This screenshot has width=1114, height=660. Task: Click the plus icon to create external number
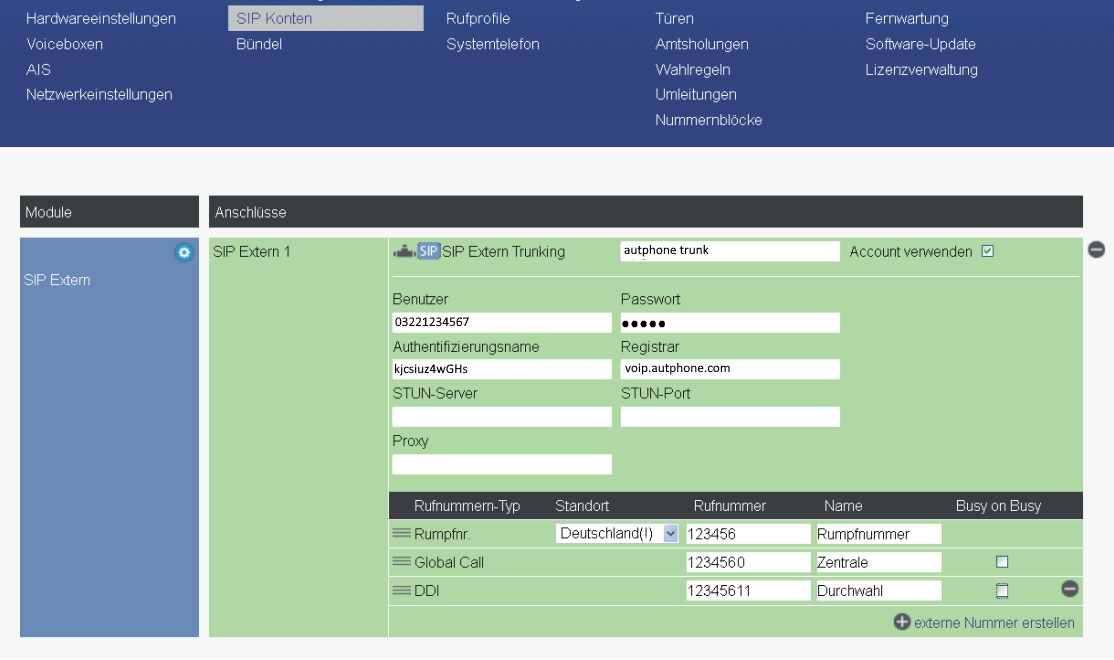click(902, 622)
